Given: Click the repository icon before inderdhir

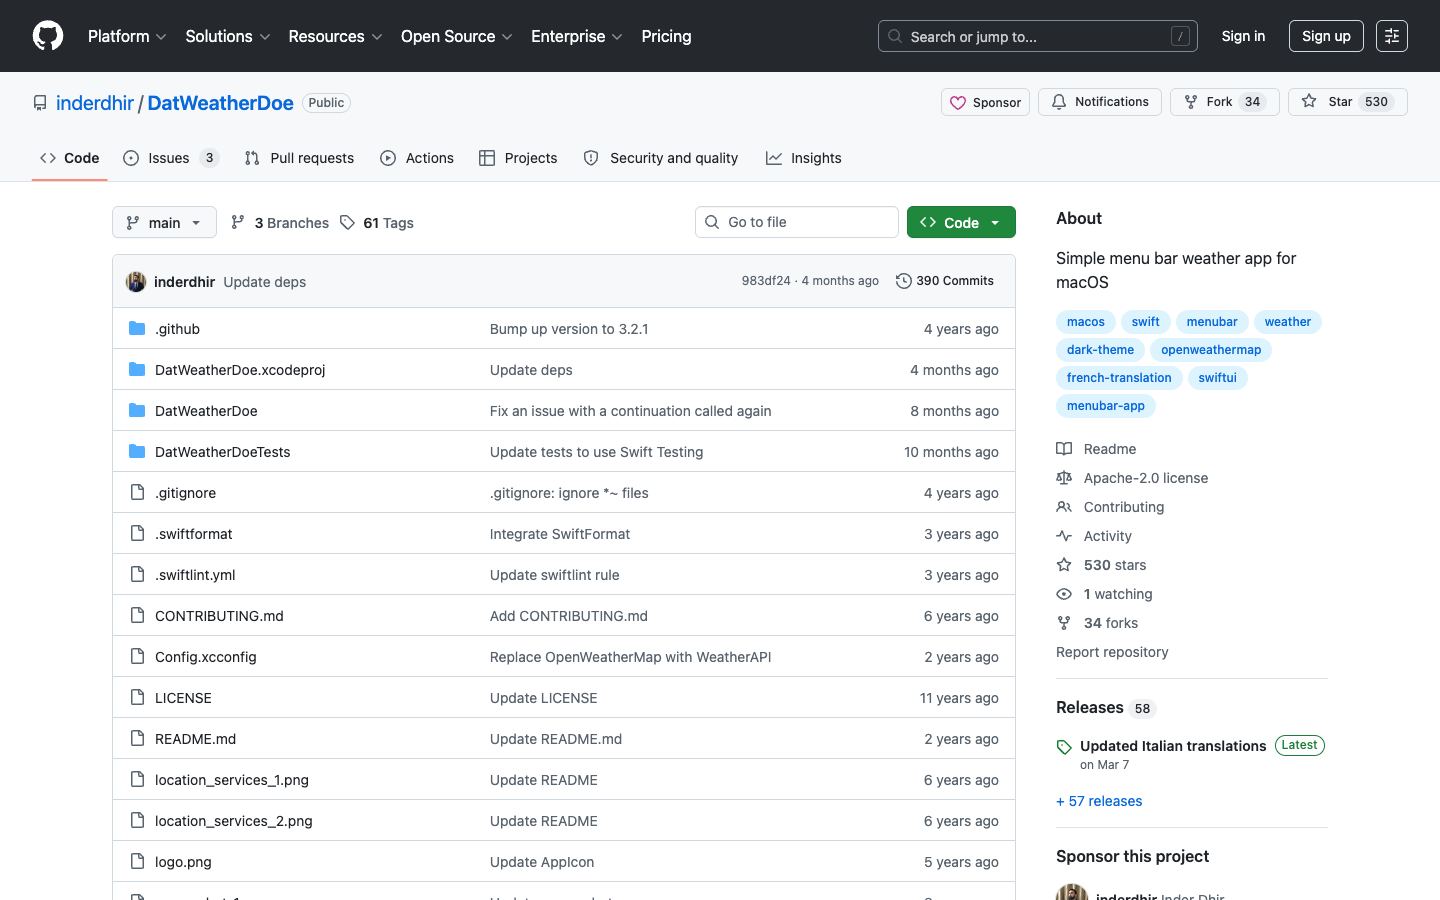Looking at the screenshot, I should (x=40, y=103).
